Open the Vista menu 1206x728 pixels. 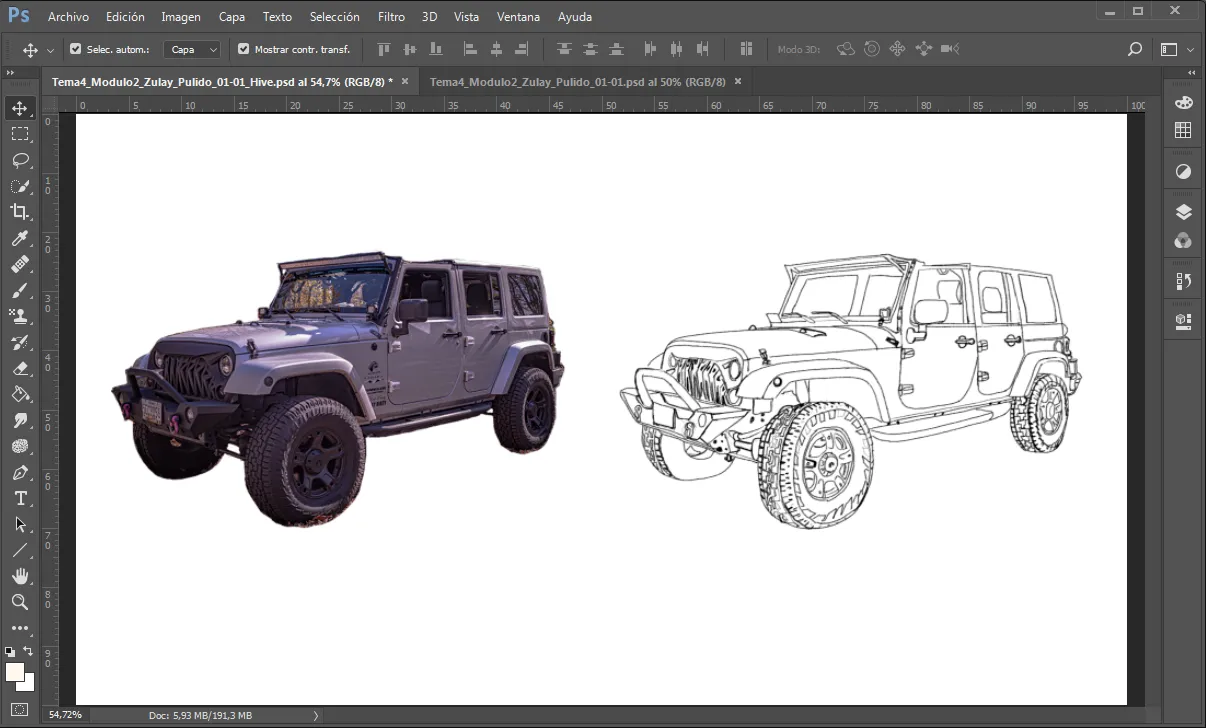click(x=466, y=17)
